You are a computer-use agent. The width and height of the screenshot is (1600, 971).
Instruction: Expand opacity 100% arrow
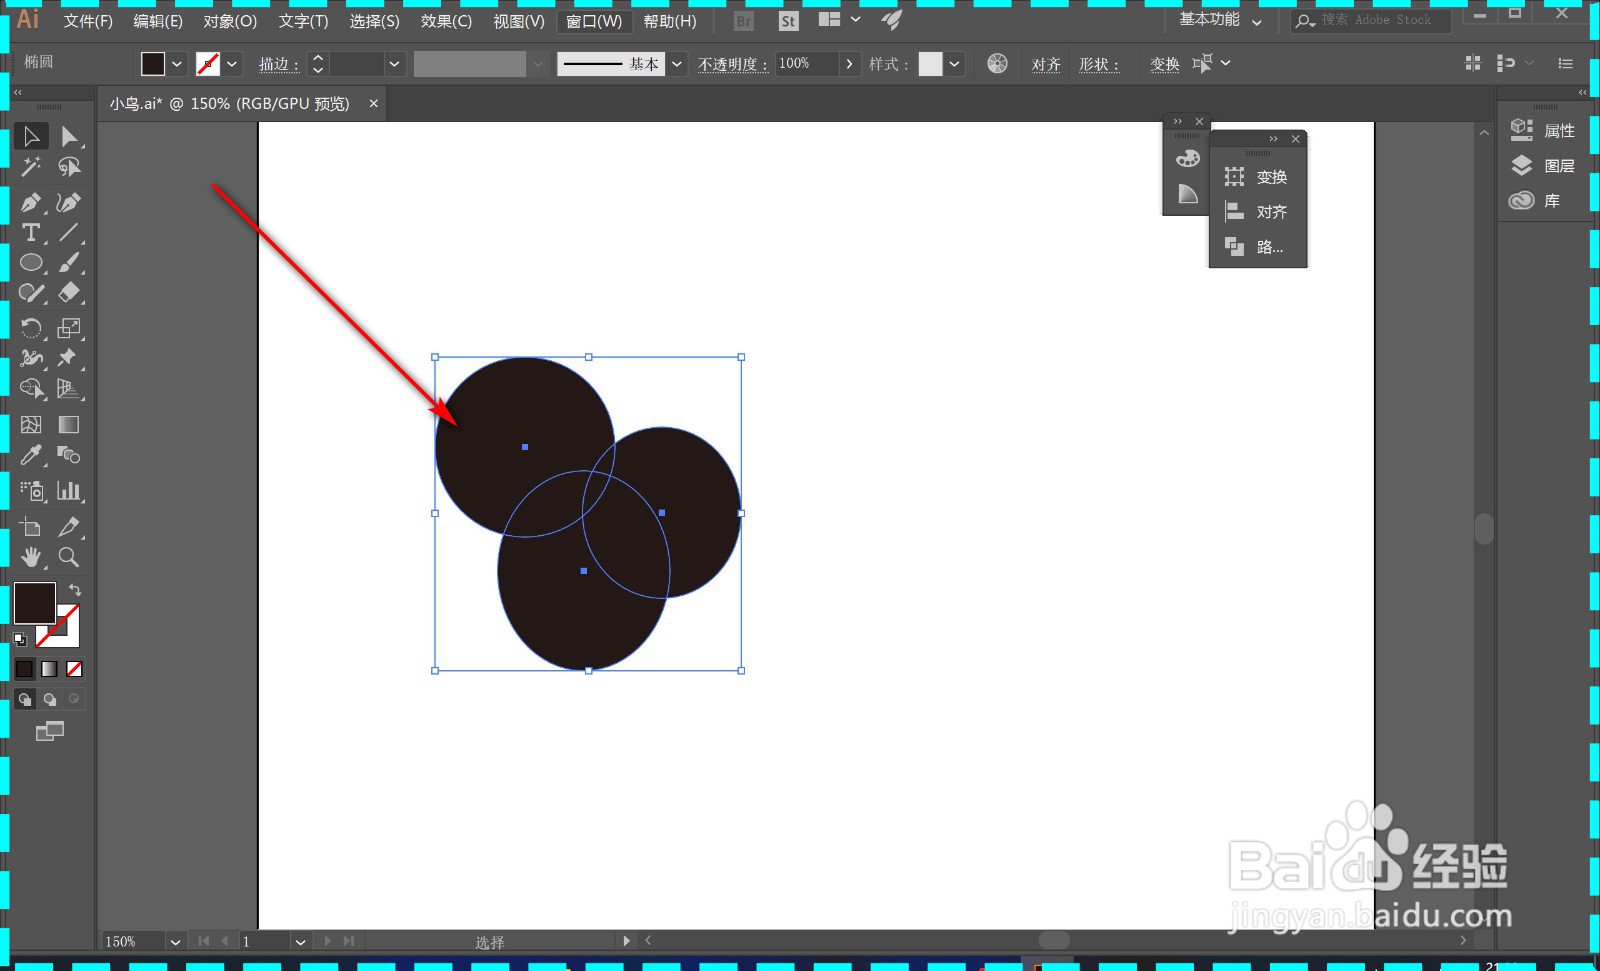pos(849,64)
